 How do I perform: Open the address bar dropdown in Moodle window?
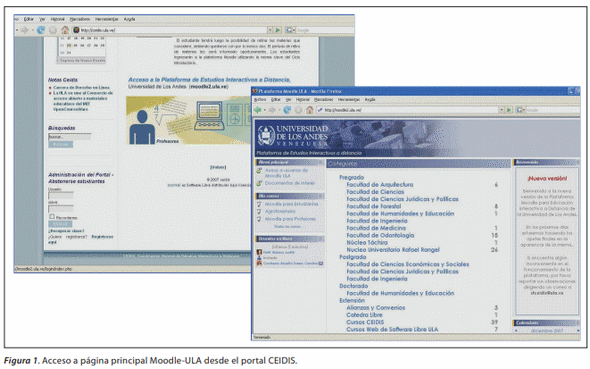coord(501,110)
